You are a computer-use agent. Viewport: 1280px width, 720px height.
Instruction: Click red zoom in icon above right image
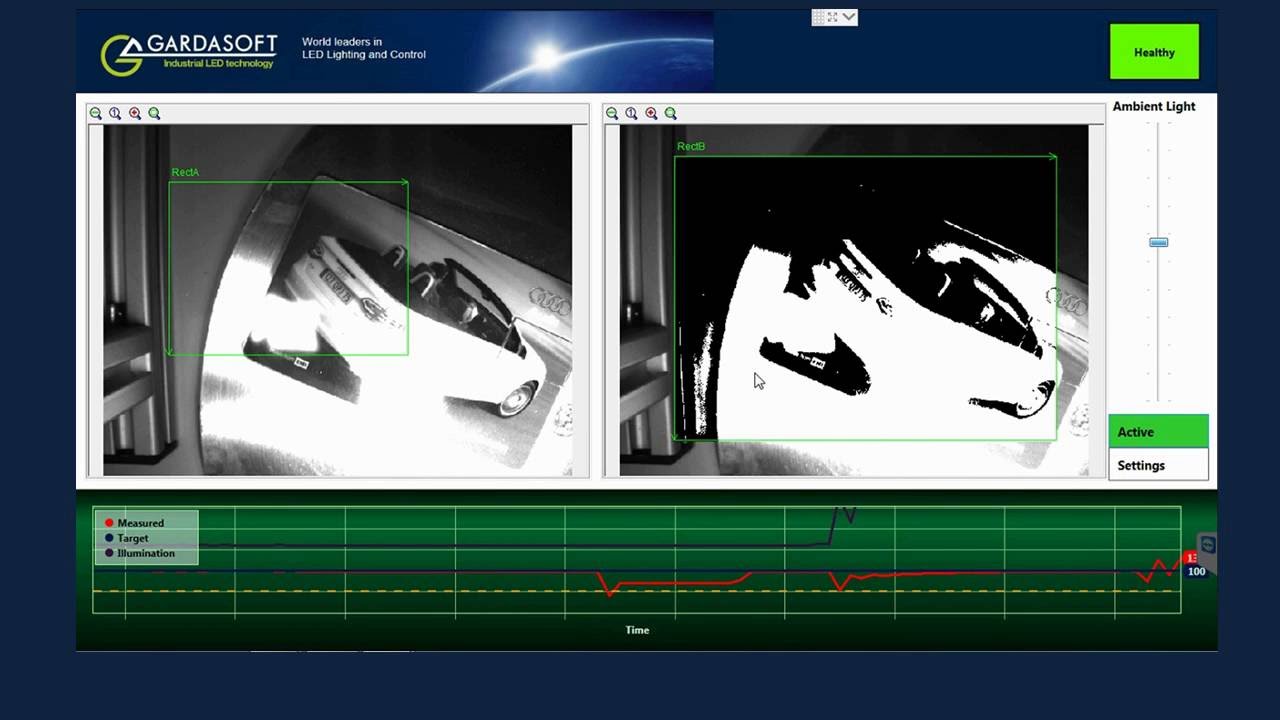coord(651,114)
